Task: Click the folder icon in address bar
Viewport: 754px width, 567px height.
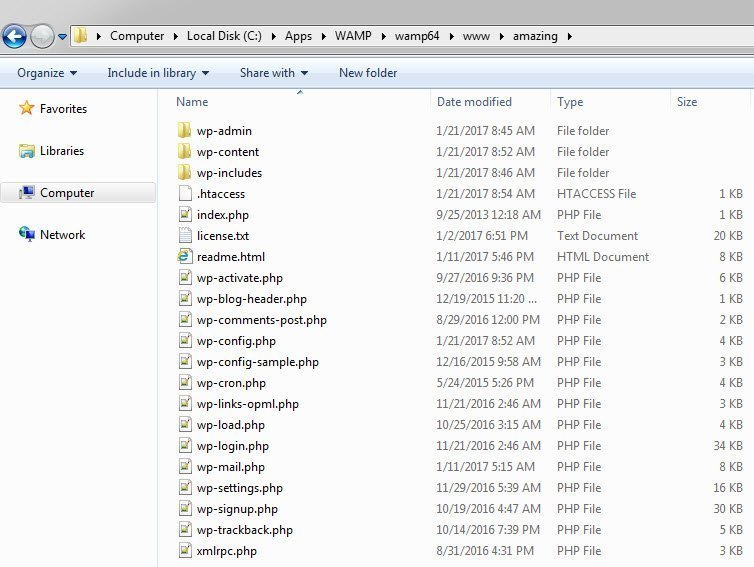Action: 81,36
